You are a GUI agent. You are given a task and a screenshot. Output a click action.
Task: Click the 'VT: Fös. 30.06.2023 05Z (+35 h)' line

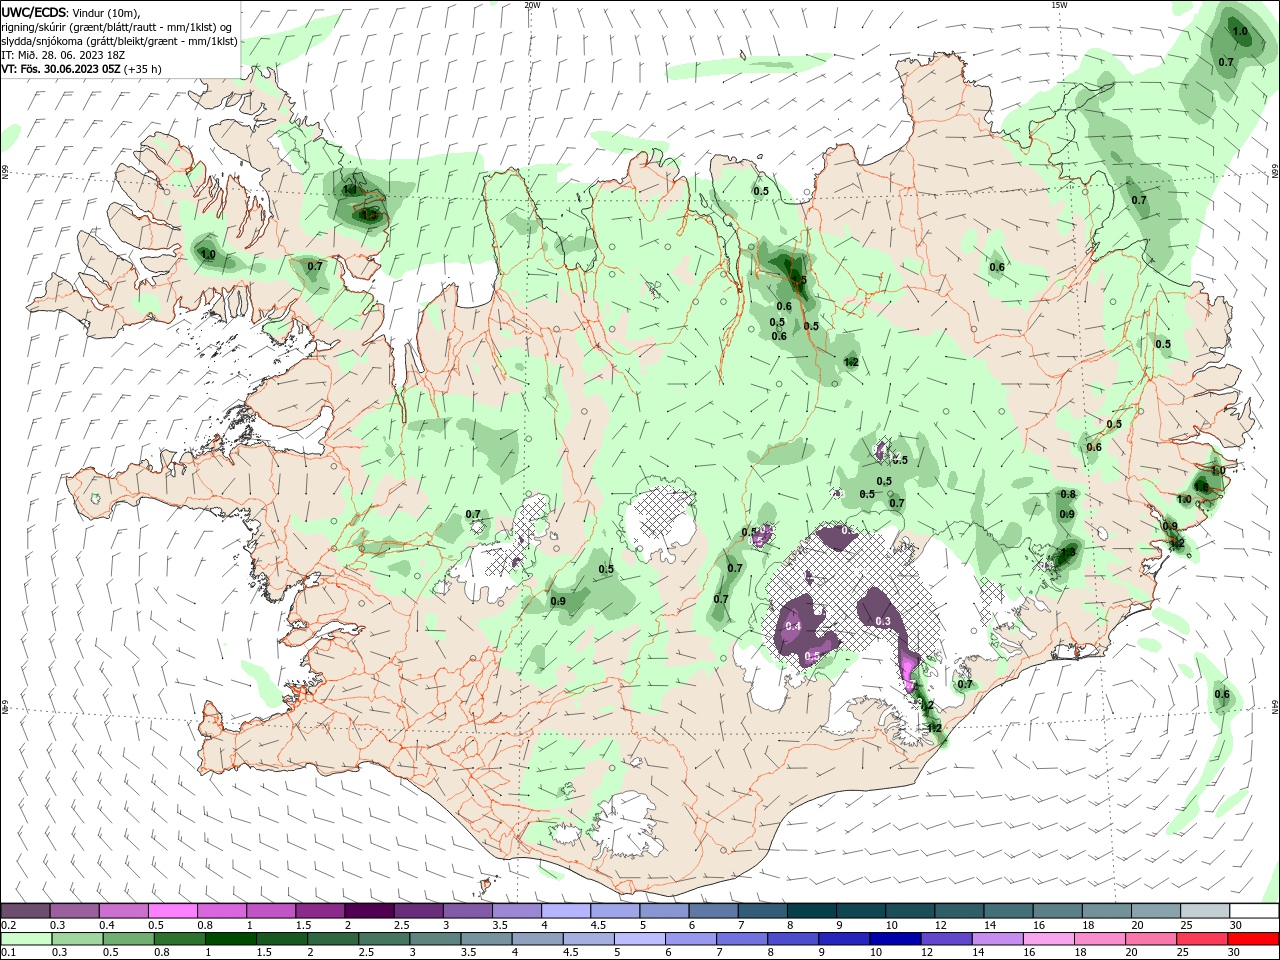[x=81, y=69]
